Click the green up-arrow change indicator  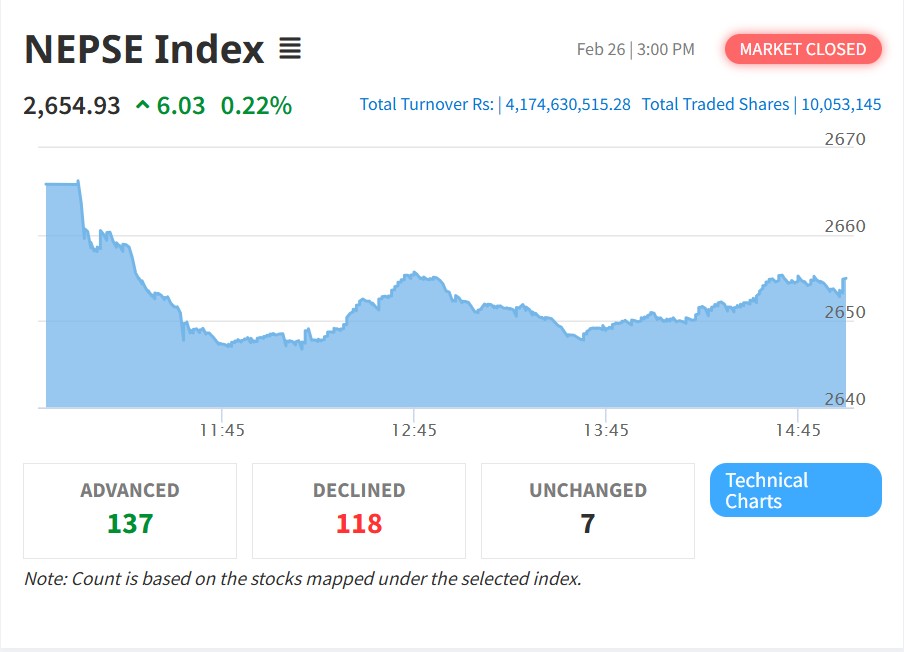(142, 105)
